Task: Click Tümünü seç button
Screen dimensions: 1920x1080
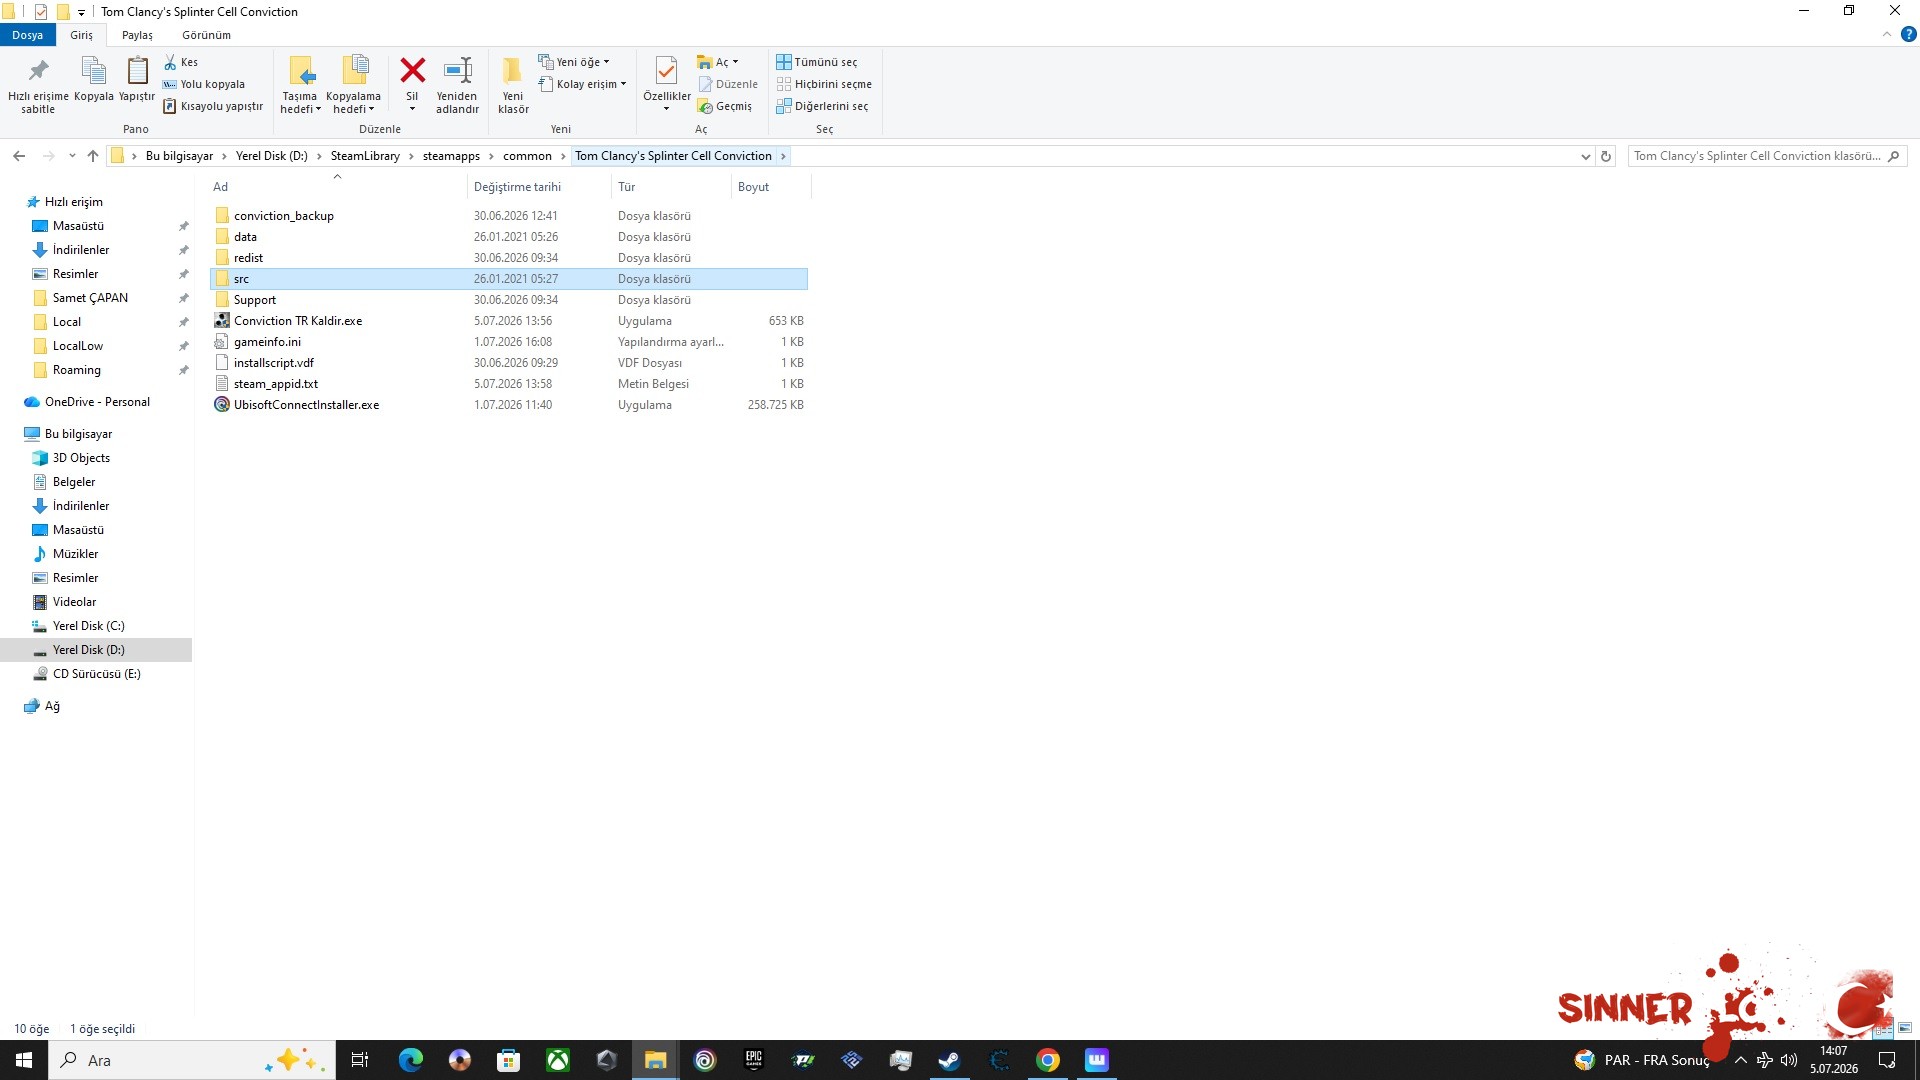Action: click(817, 62)
